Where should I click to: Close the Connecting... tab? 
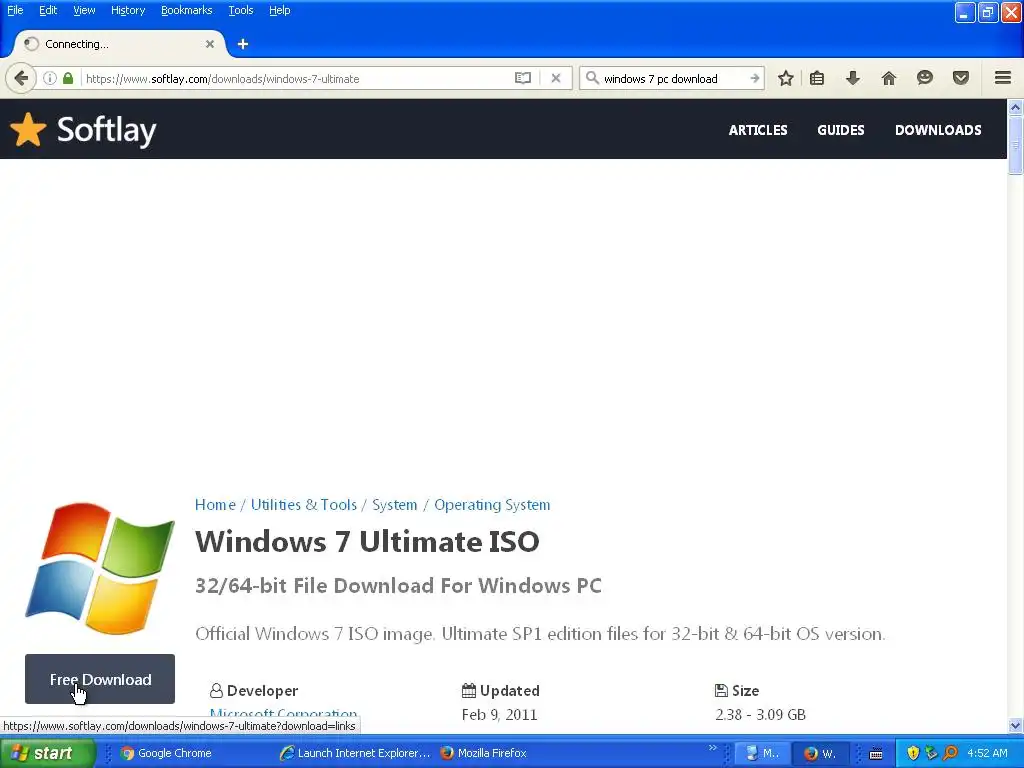click(210, 44)
